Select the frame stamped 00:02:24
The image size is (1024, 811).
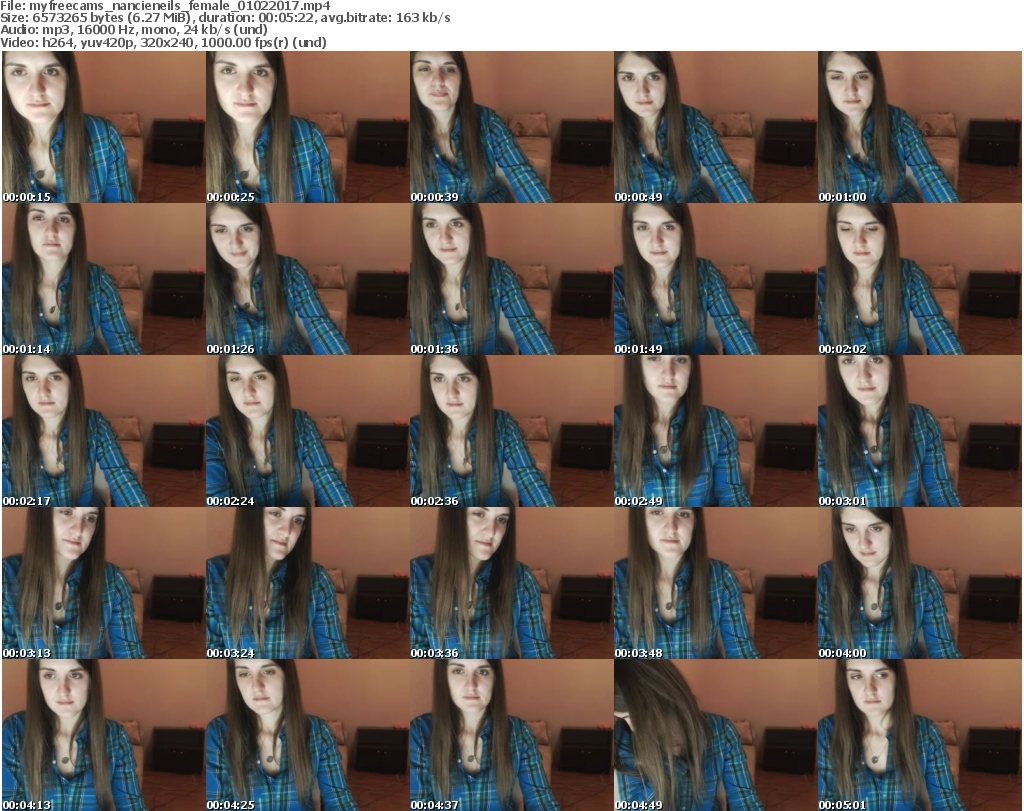tap(308, 431)
